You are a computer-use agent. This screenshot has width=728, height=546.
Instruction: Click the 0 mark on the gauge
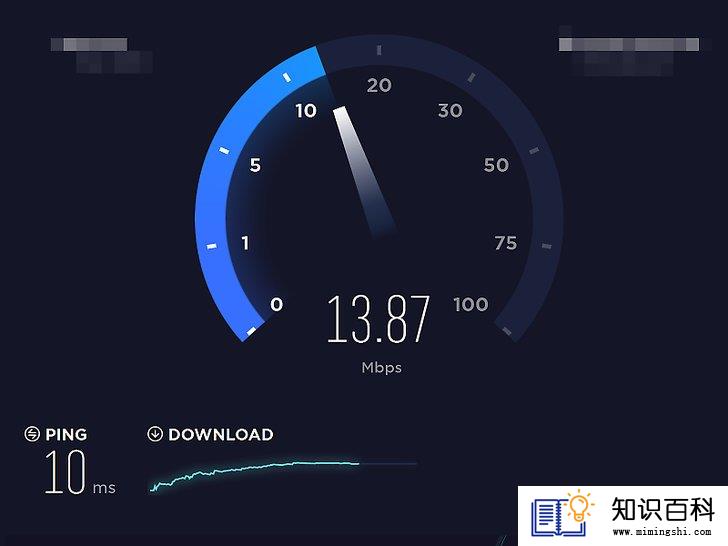[277, 305]
